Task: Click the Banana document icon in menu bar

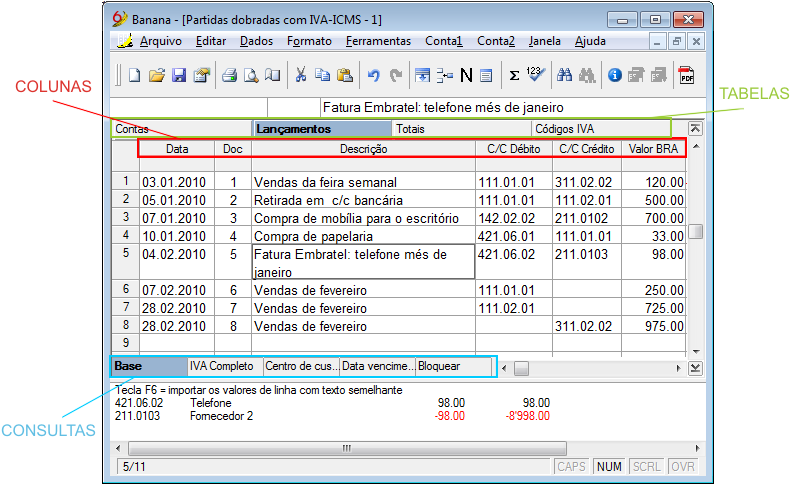Action: pos(124,41)
